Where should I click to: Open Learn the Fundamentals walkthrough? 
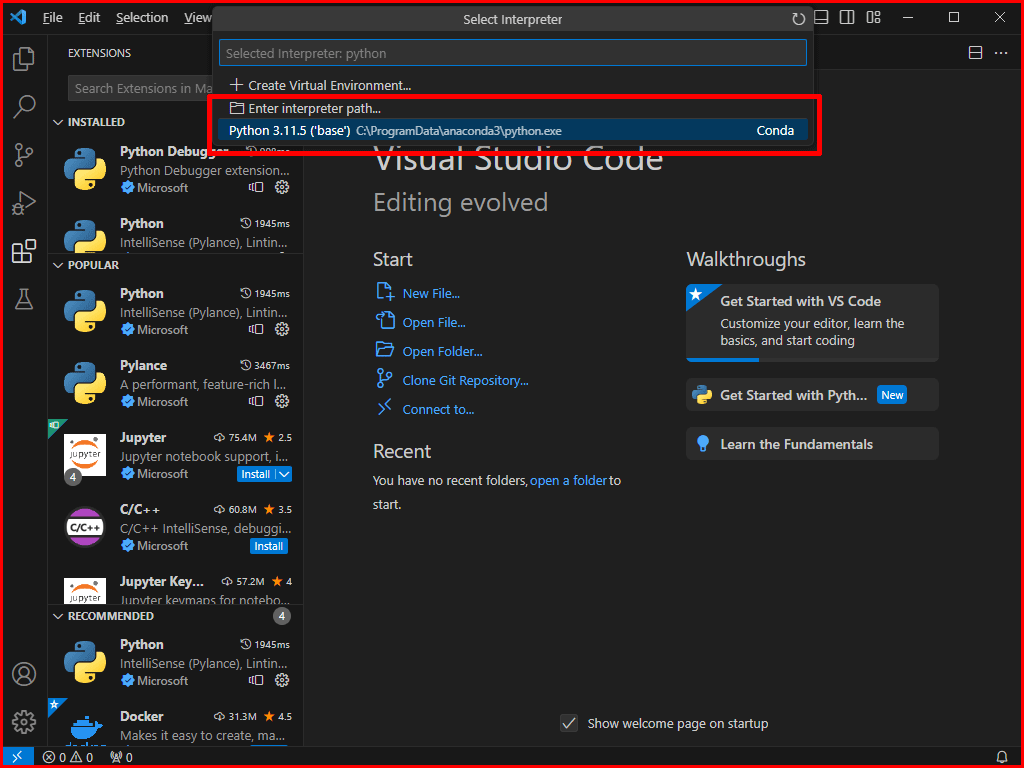tap(812, 444)
